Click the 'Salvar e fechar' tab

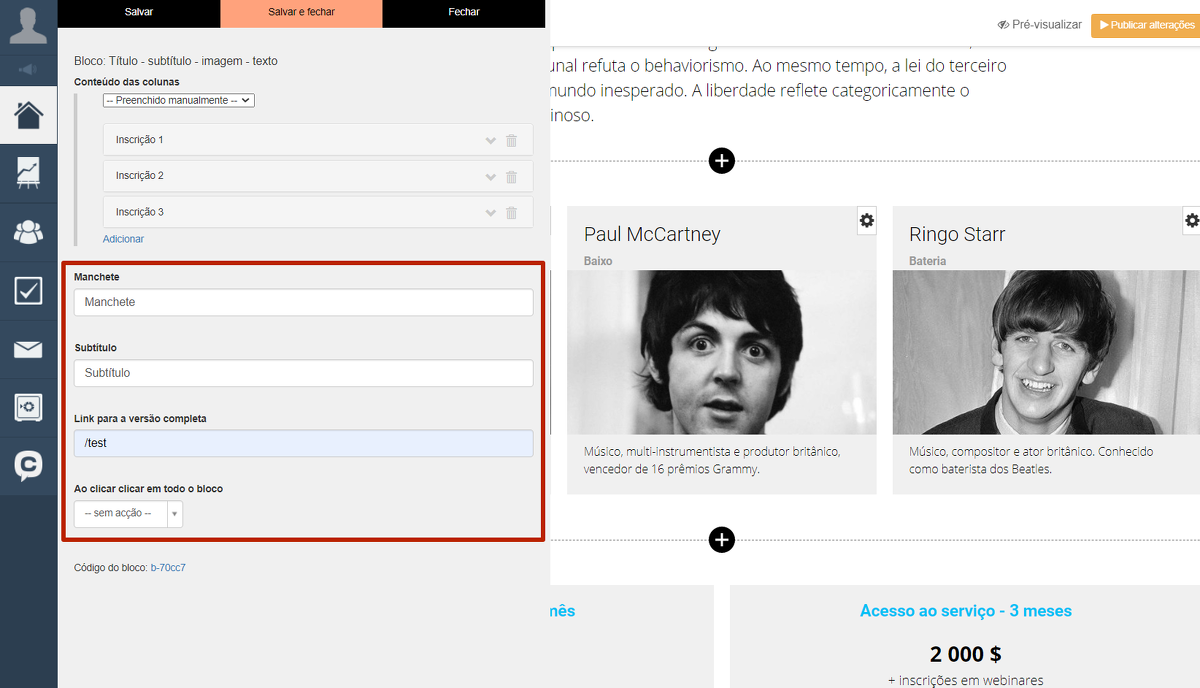(301, 13)
